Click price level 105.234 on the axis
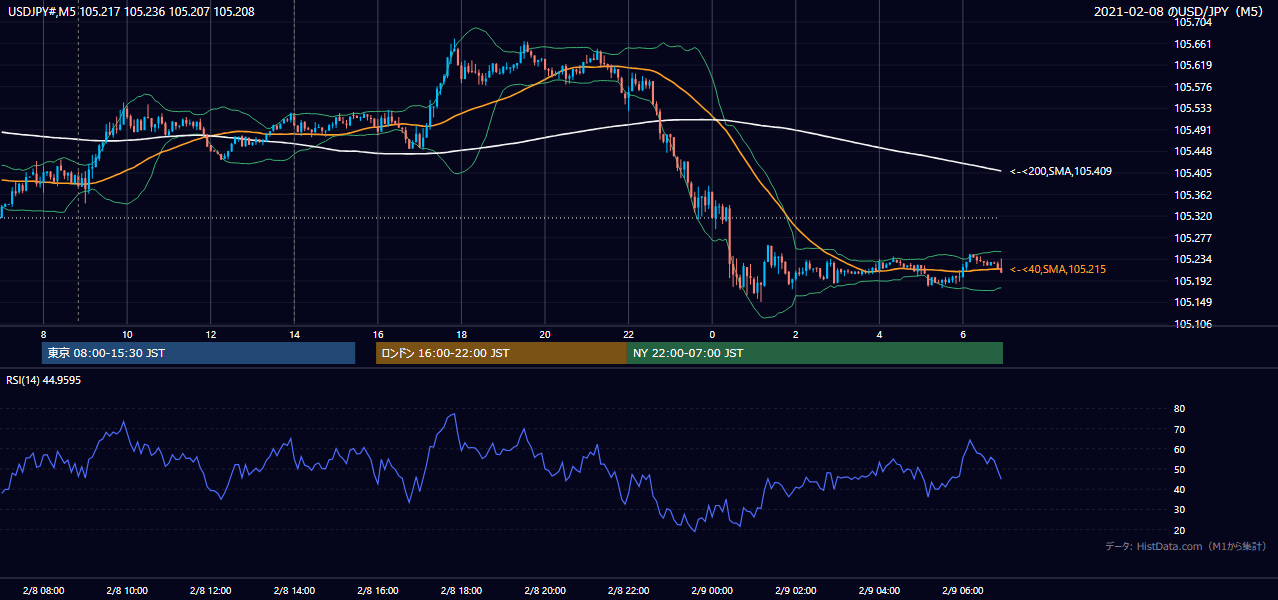 click(x=1193, y=259)
